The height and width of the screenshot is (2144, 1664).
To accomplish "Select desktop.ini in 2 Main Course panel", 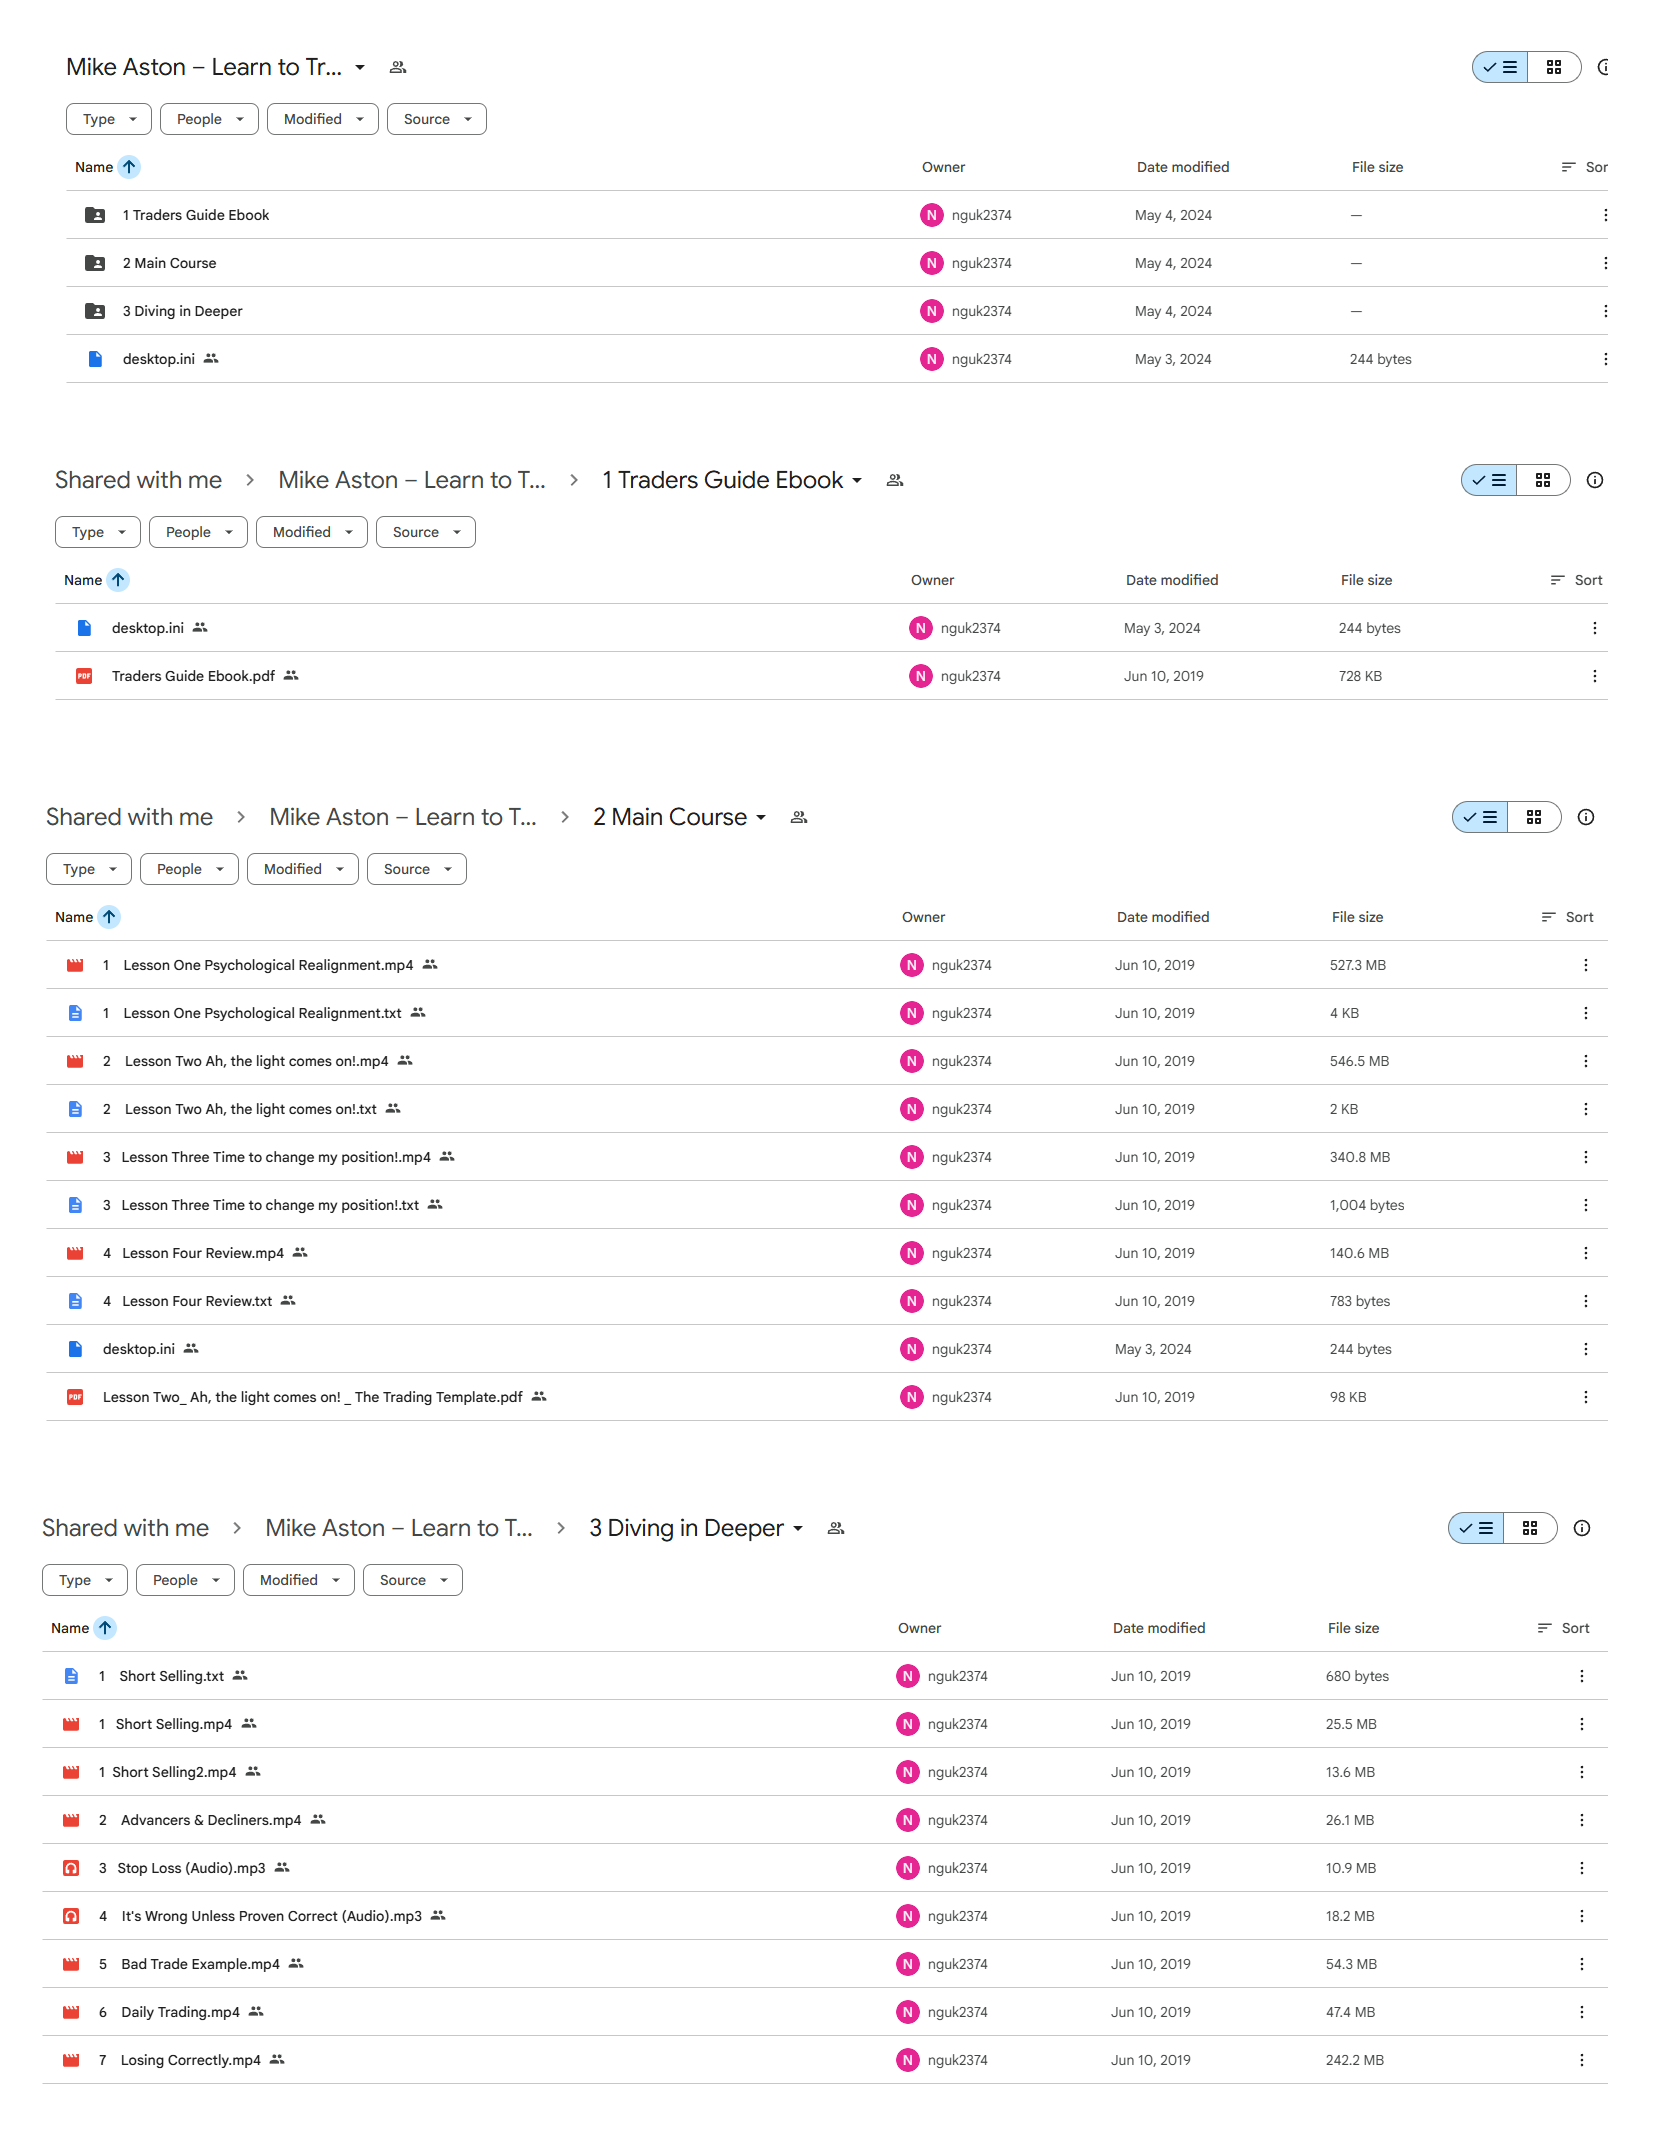I will tap(139, 1349).
